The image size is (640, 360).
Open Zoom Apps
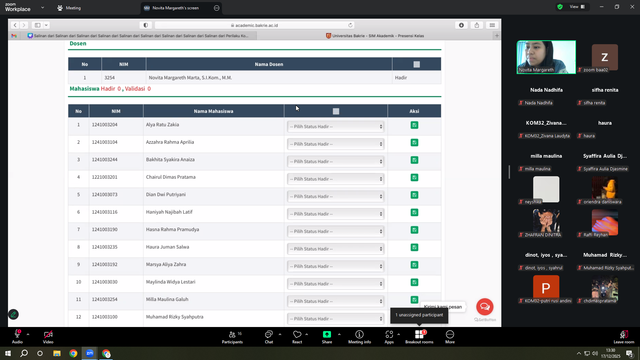pos(389,337)
